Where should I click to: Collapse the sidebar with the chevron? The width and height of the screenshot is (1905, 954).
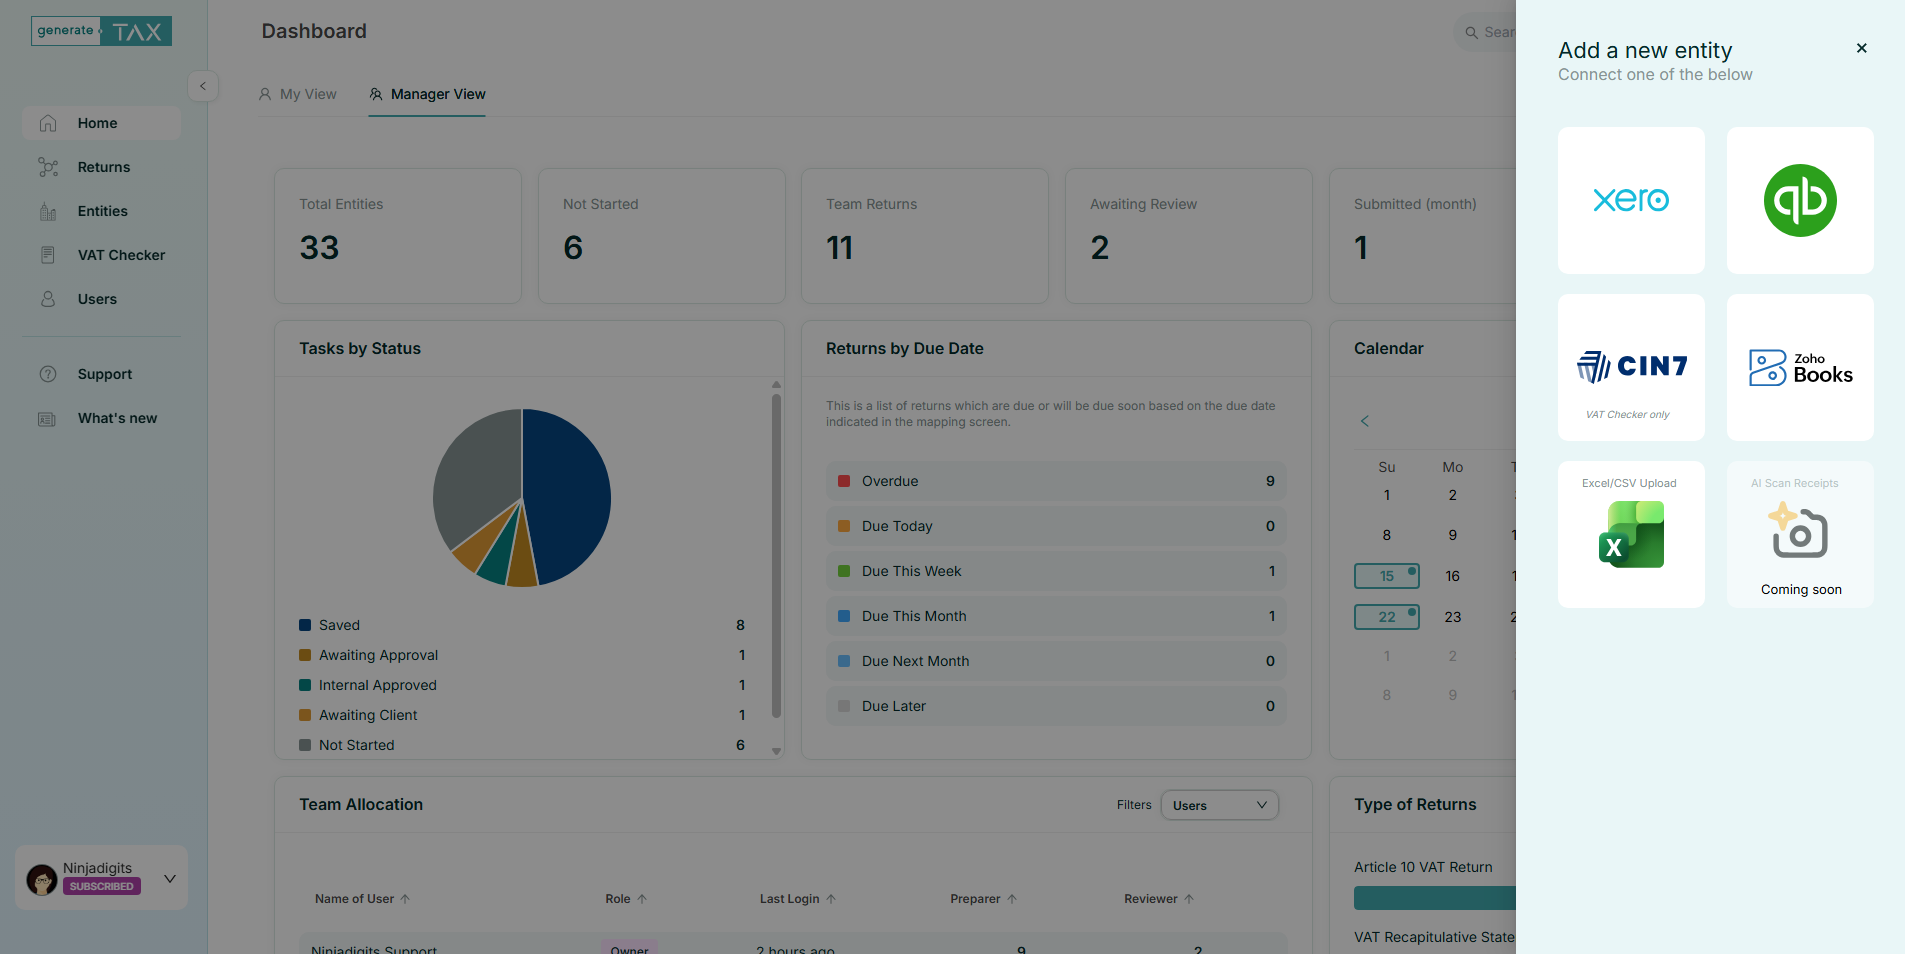pyautogui.click(x=203, y=86)
